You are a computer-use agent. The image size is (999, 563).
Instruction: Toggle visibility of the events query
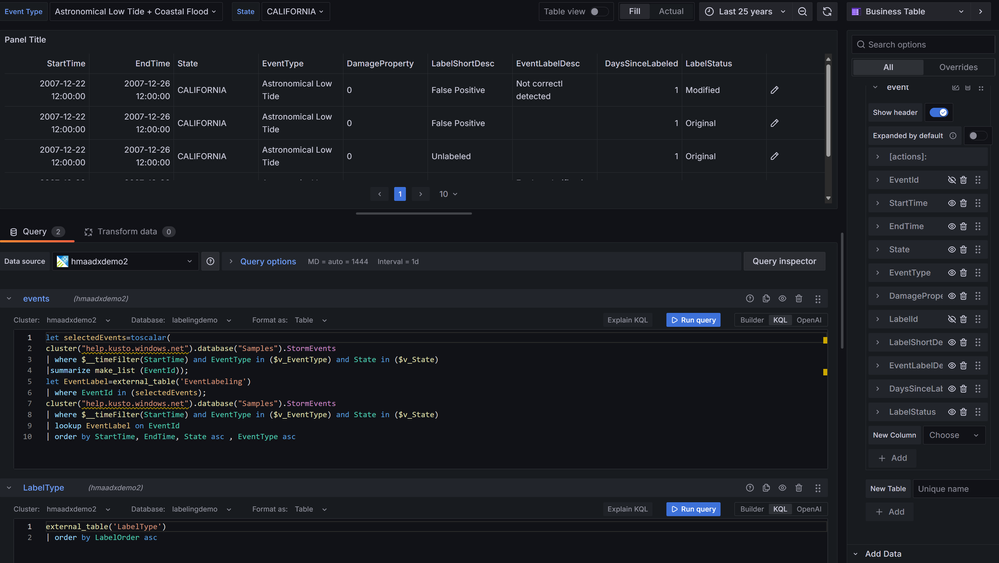pos(782,299)
